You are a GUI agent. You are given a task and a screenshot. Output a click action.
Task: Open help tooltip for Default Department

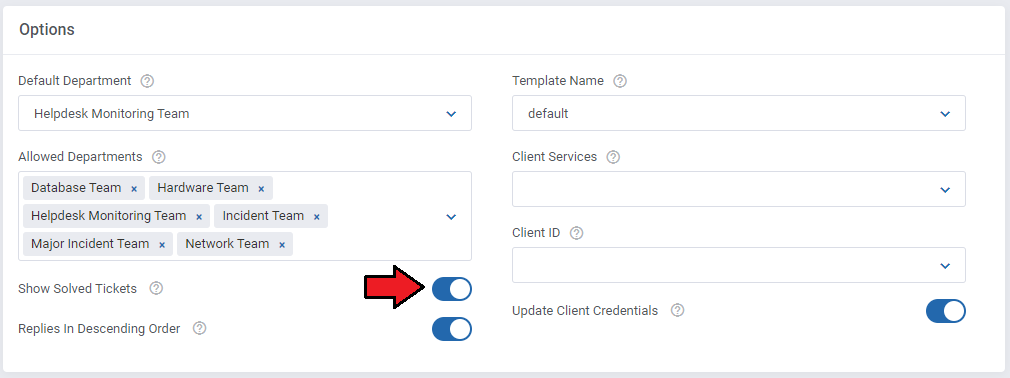[x=148, y=81]
